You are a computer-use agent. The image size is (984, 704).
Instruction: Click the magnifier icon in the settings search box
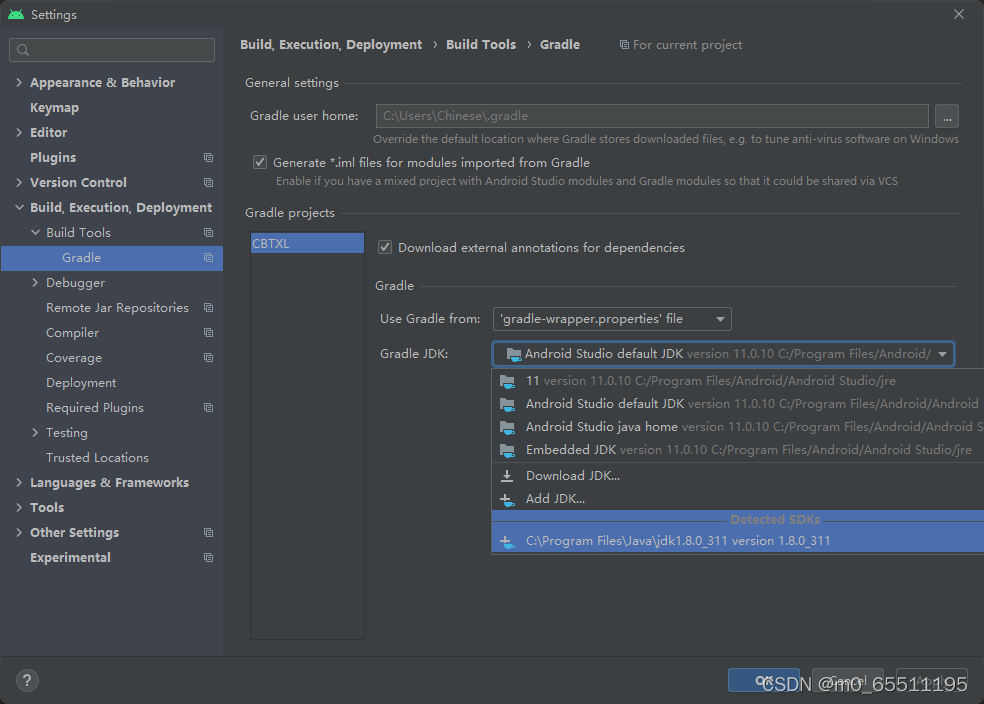point(22,49)
